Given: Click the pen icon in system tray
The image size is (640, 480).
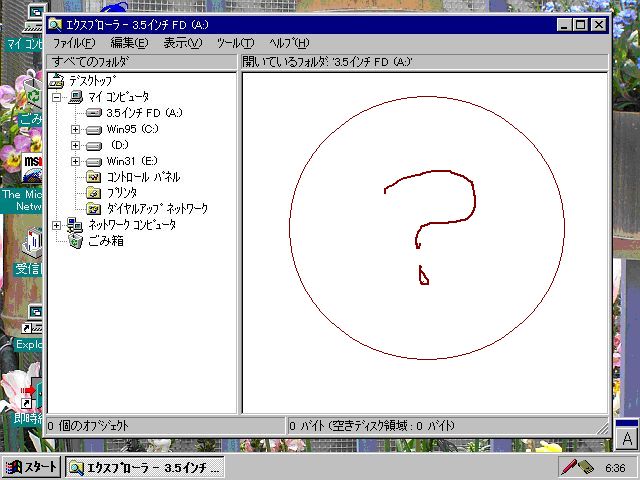Looking at the screenshot, I should coord(571,467).
